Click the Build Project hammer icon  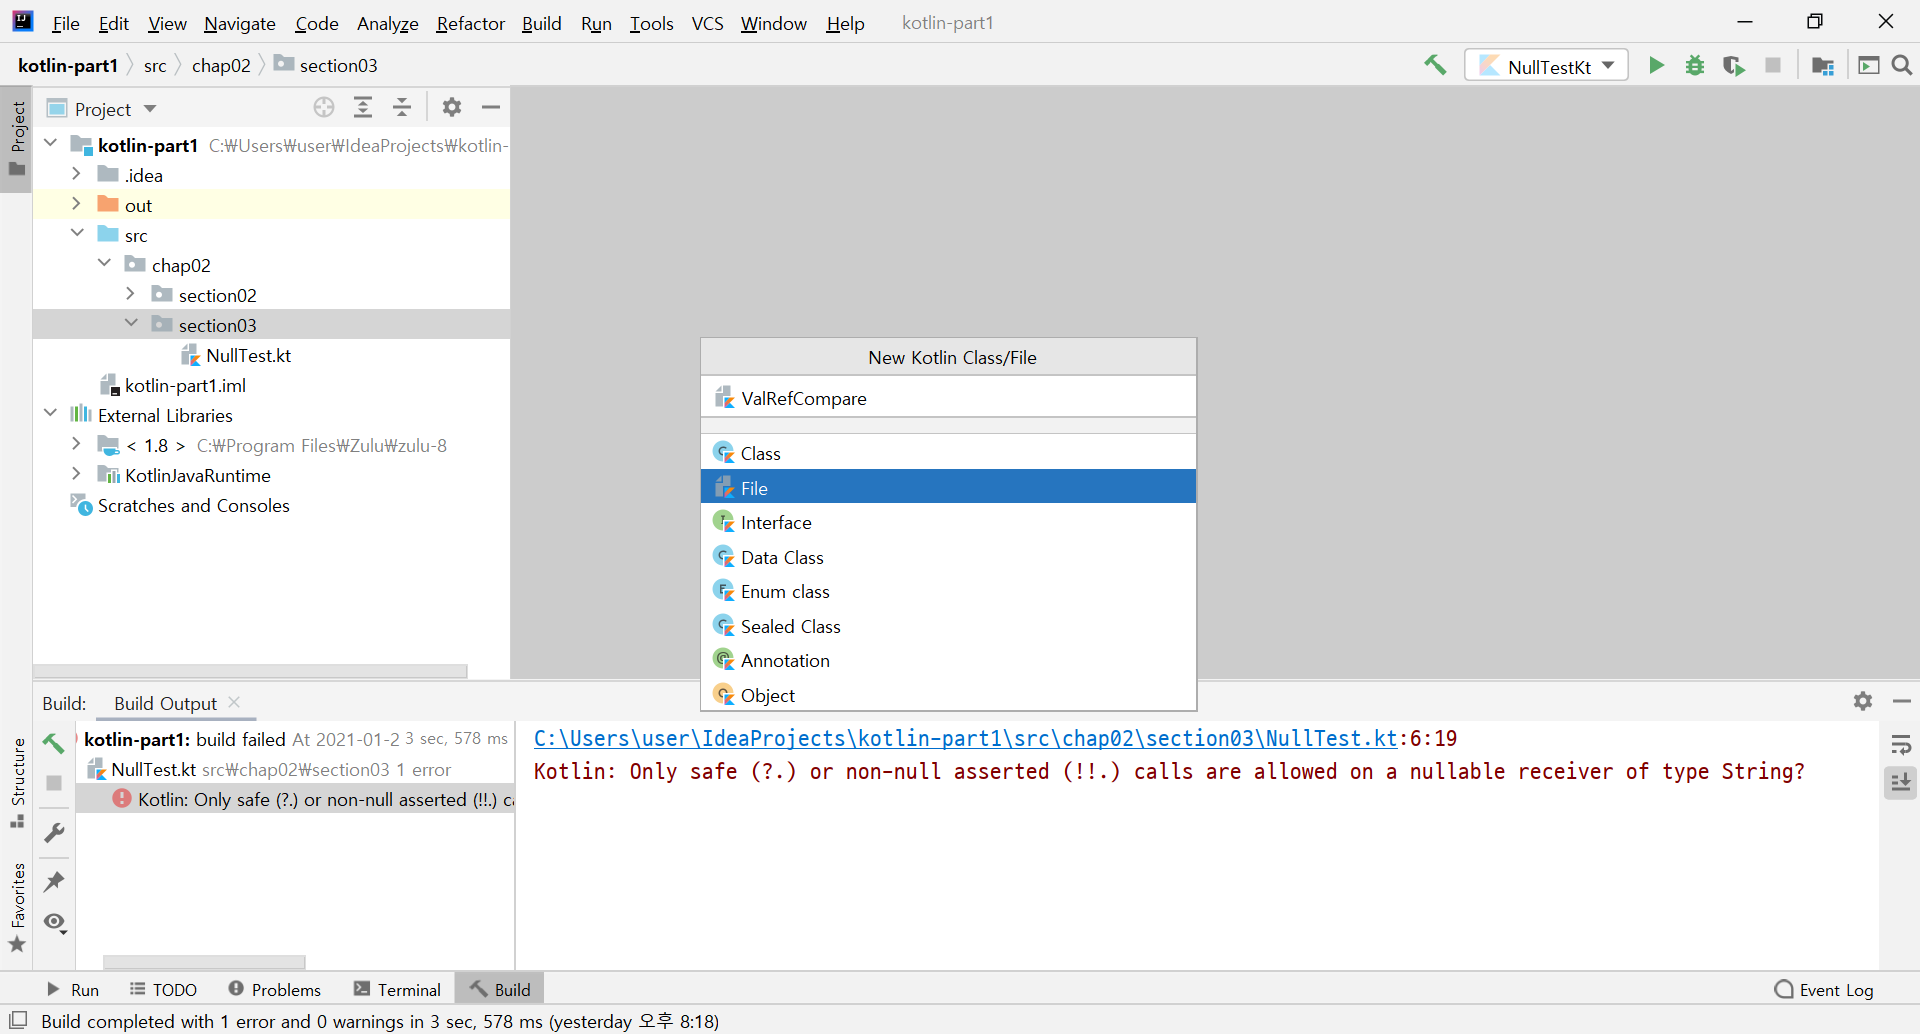tap(1435, 65)
